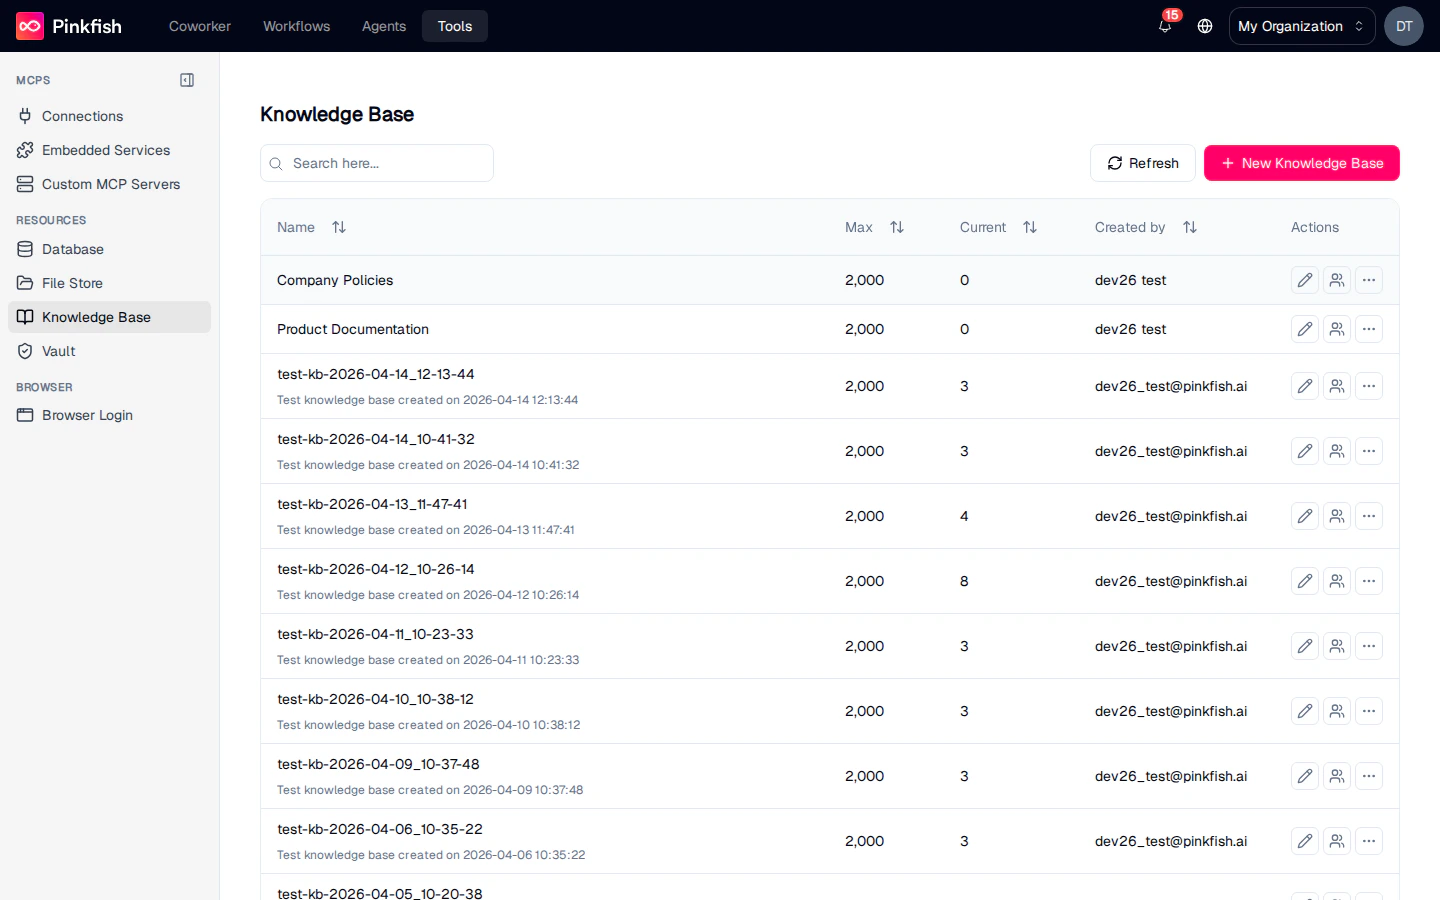Edit the Company Policies knowledge base
This screenshot has height=900, width=1440.
(x=1304, y=280)
